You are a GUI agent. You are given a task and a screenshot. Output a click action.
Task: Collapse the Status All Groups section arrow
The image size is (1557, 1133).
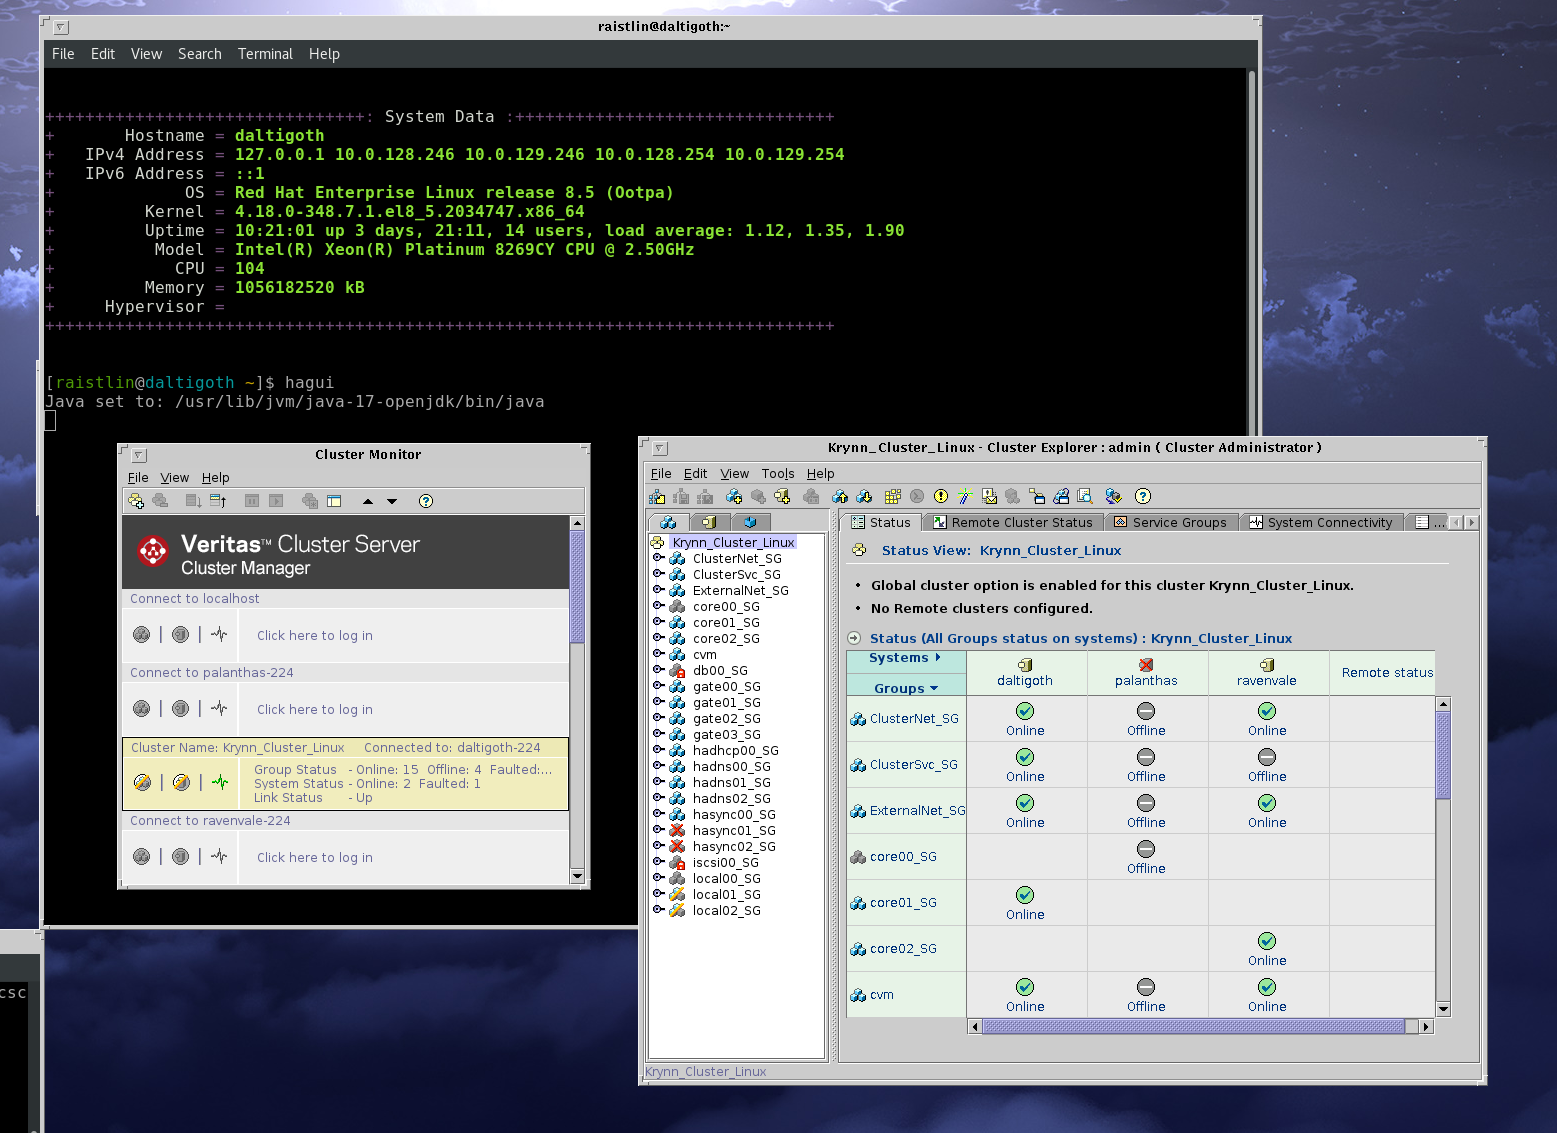(x=854, y=638)
